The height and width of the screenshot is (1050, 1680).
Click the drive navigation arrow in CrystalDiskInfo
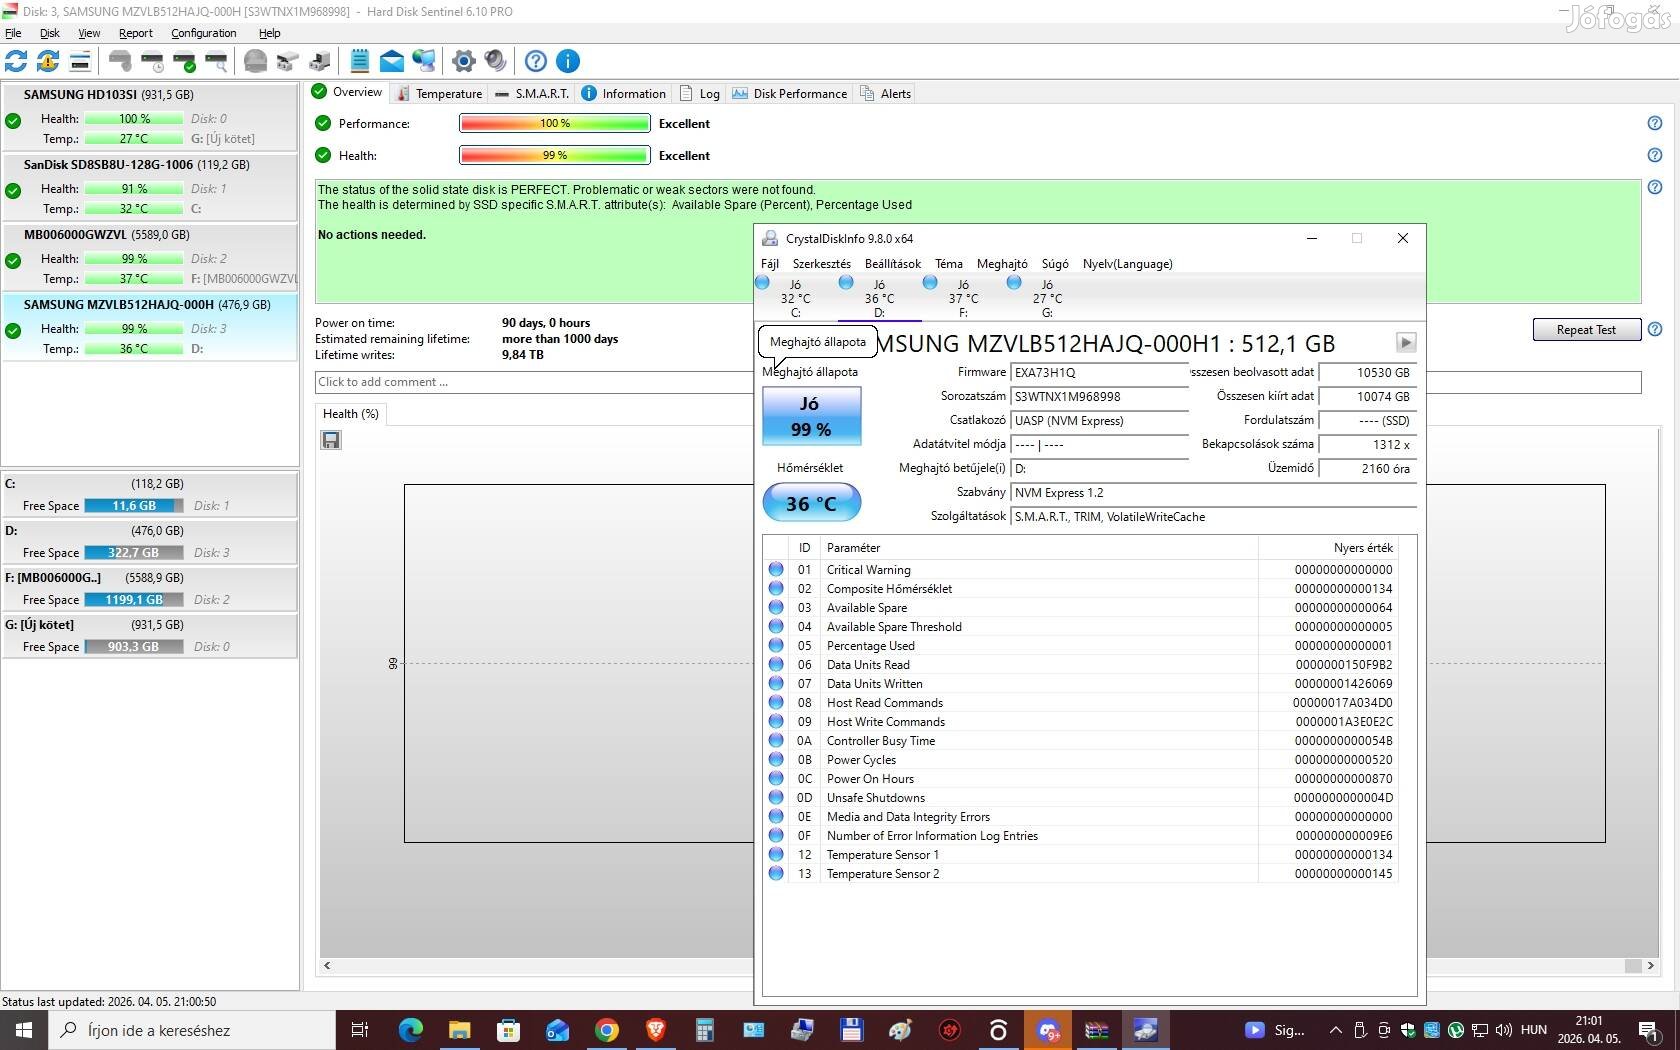1405,342
